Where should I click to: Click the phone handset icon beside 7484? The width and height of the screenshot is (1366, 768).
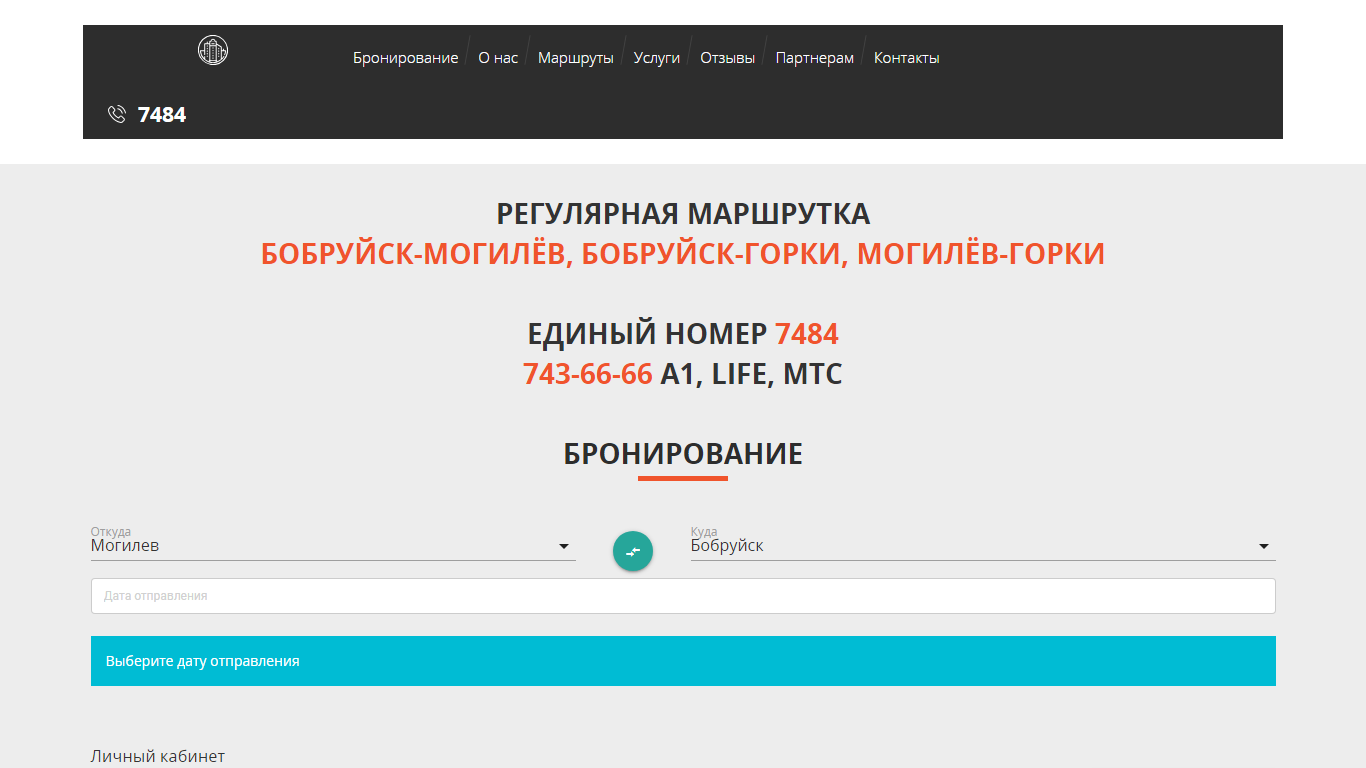point(117,115)
